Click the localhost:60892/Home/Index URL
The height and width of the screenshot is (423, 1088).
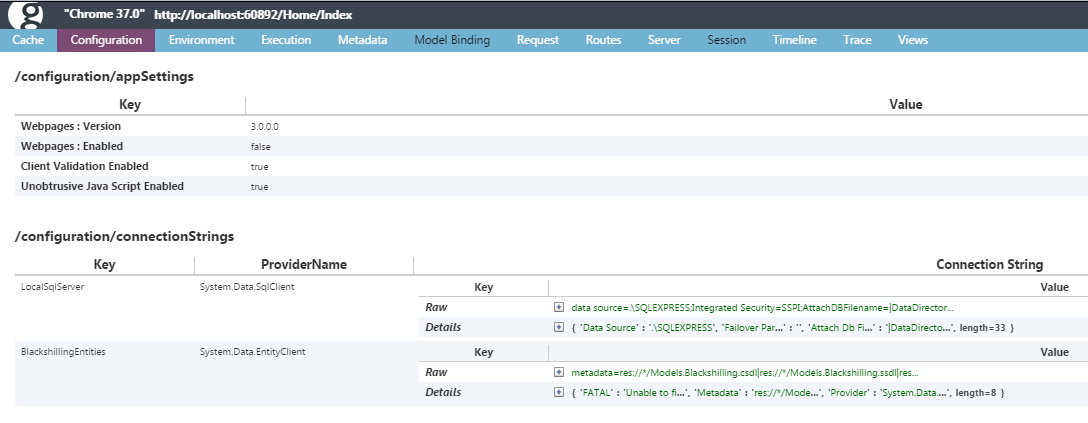click(x=253, y=15)
